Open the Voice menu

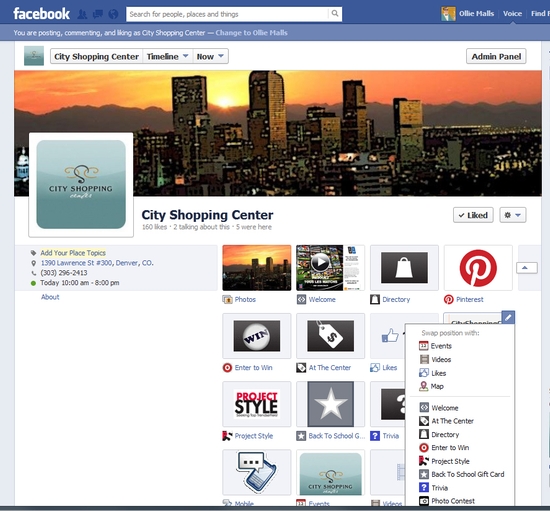point(512,14)
